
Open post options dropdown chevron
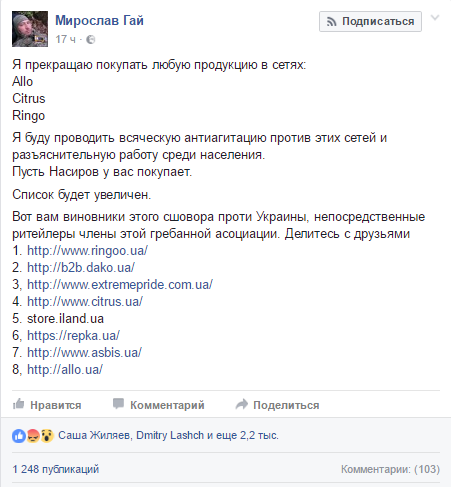click(x=435, y=18)
